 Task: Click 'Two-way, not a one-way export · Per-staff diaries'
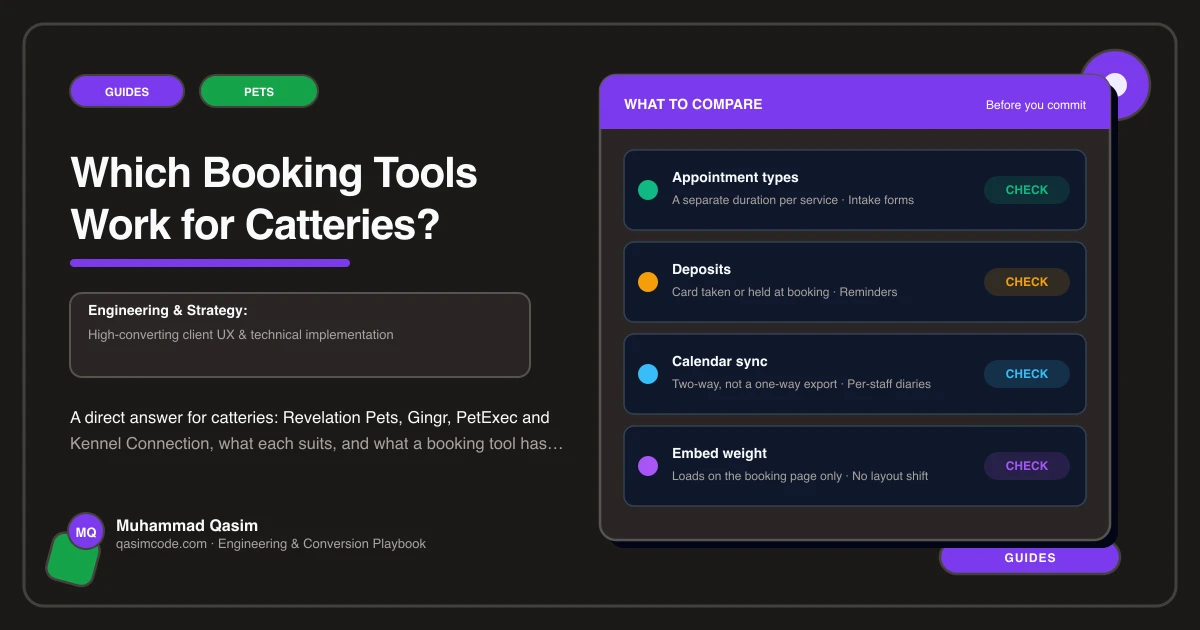tap(802, 384)
